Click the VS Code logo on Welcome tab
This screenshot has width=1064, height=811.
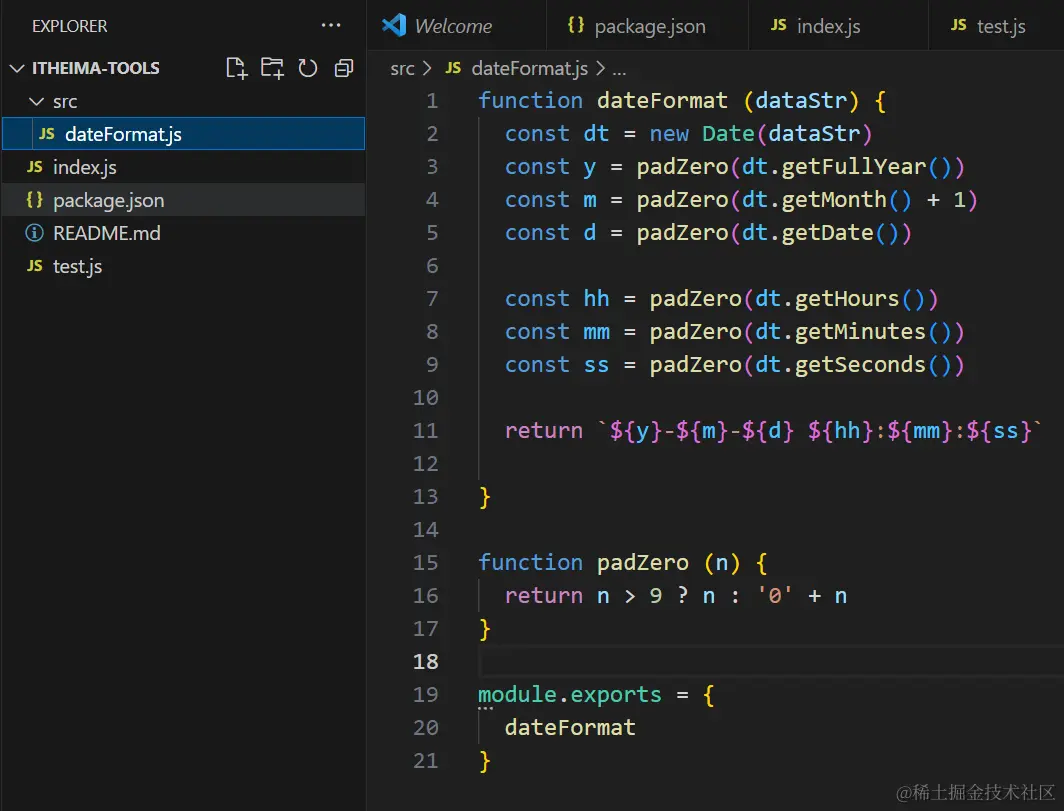click(394, 25)
